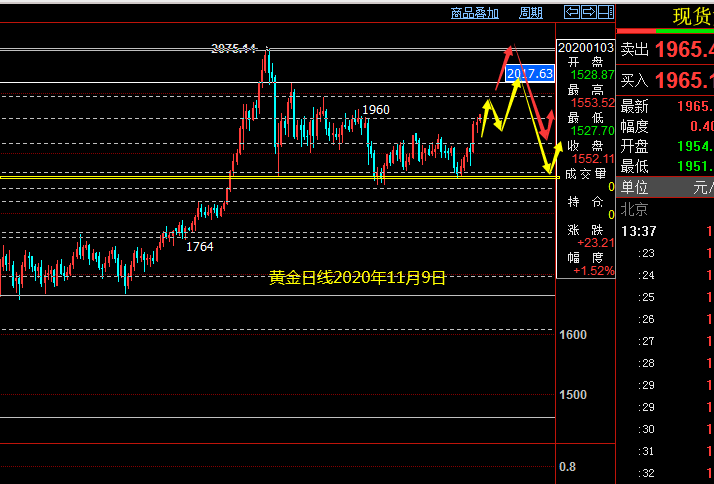Click the 1600 price axis label
714x484 pixels.
[573, 335]
